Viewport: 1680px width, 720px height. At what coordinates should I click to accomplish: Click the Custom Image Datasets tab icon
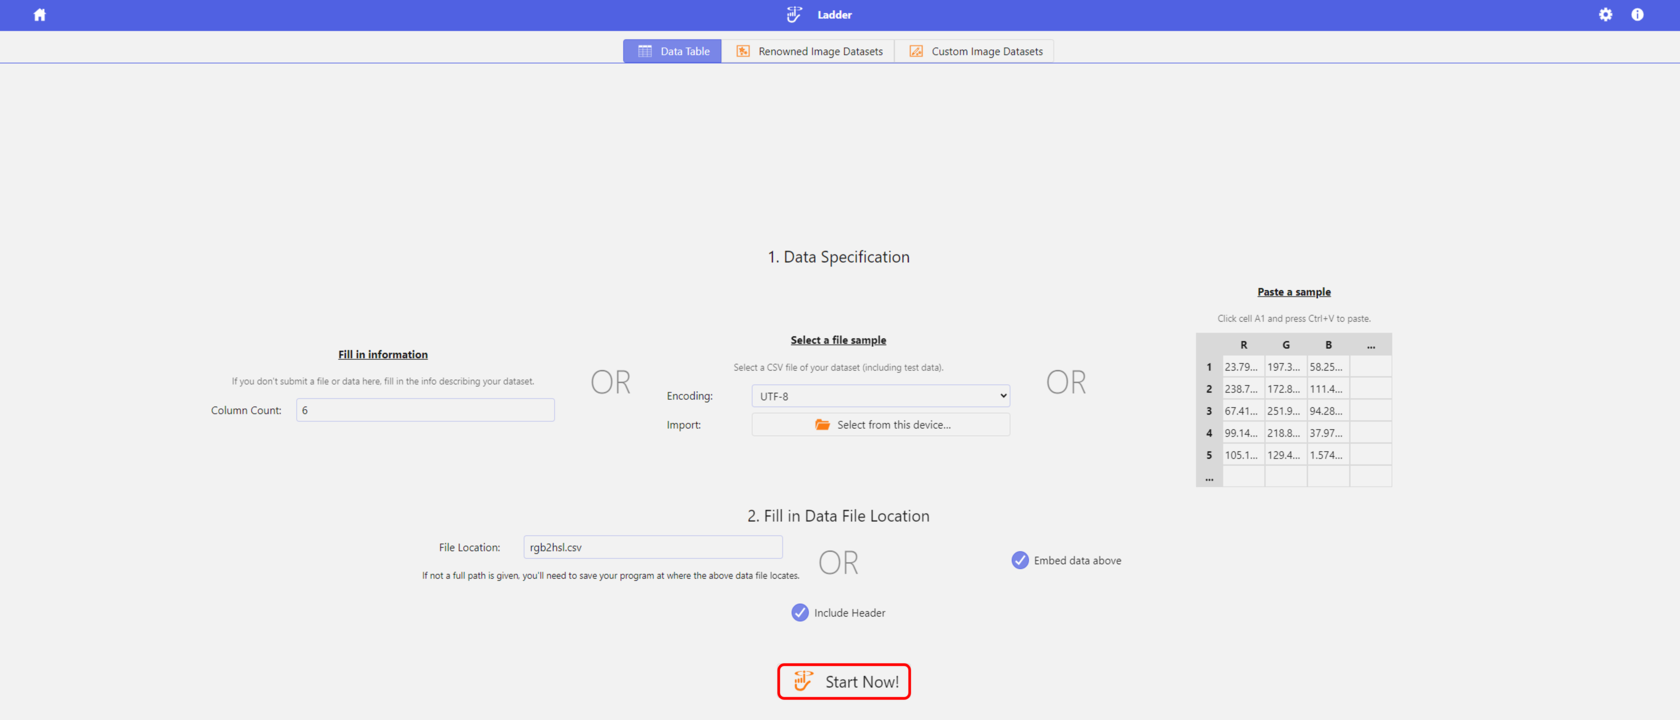click(916, 51)
